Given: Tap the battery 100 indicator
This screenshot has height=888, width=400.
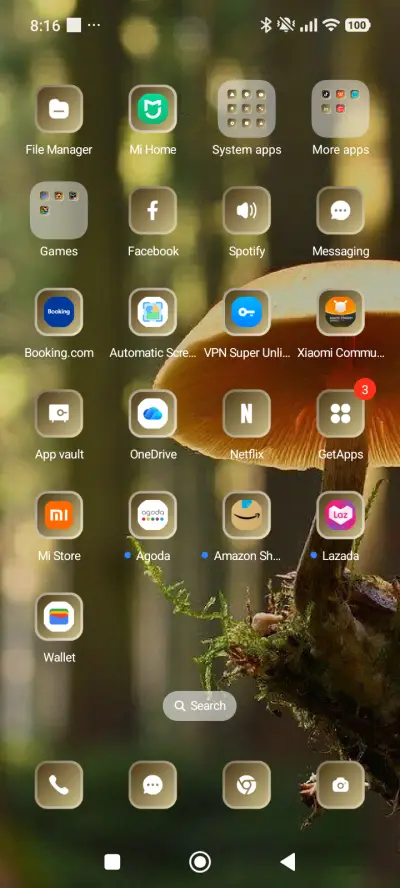Looking at the screenshot, I should click(357, 25).
